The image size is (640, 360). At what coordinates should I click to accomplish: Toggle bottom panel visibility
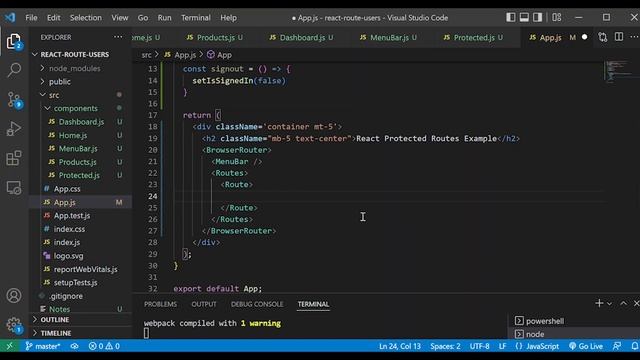coord(524,18)
